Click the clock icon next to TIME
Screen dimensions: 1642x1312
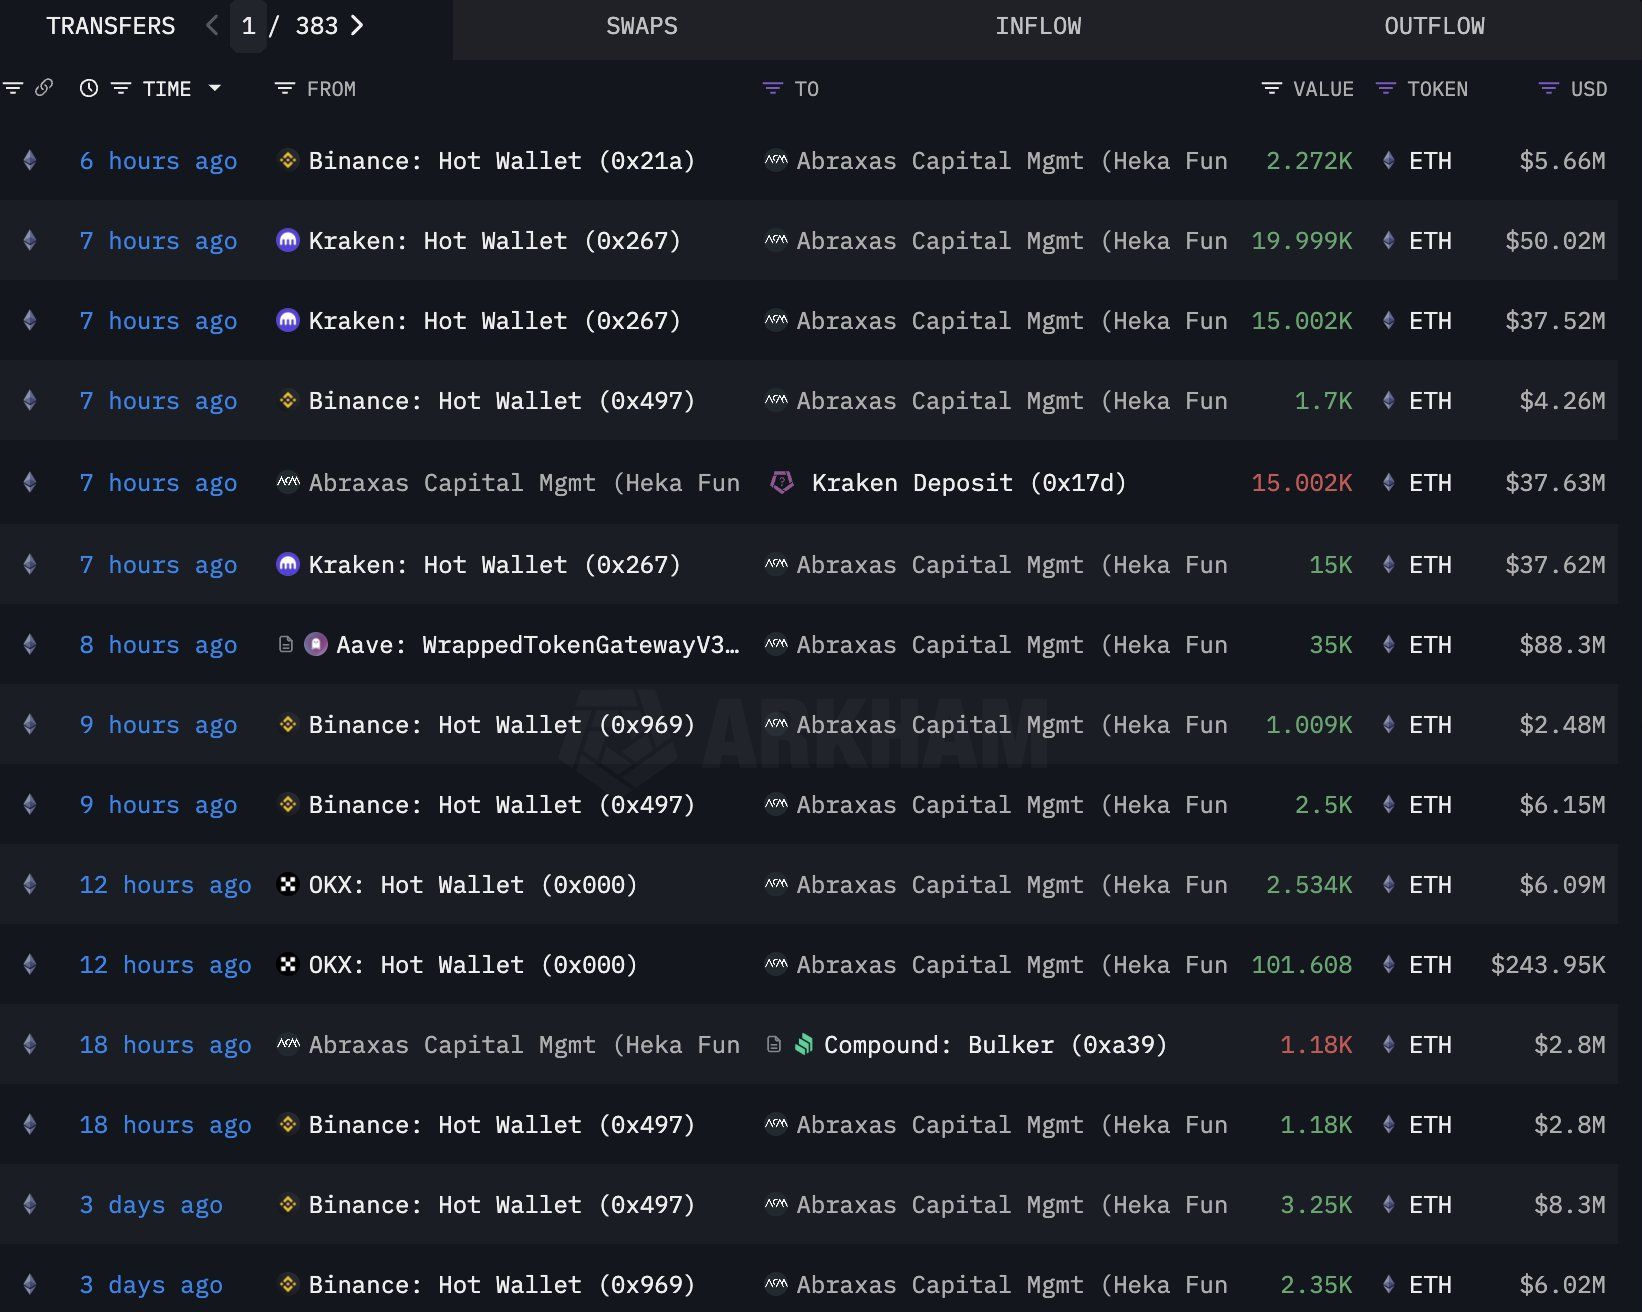click(88, 88)
